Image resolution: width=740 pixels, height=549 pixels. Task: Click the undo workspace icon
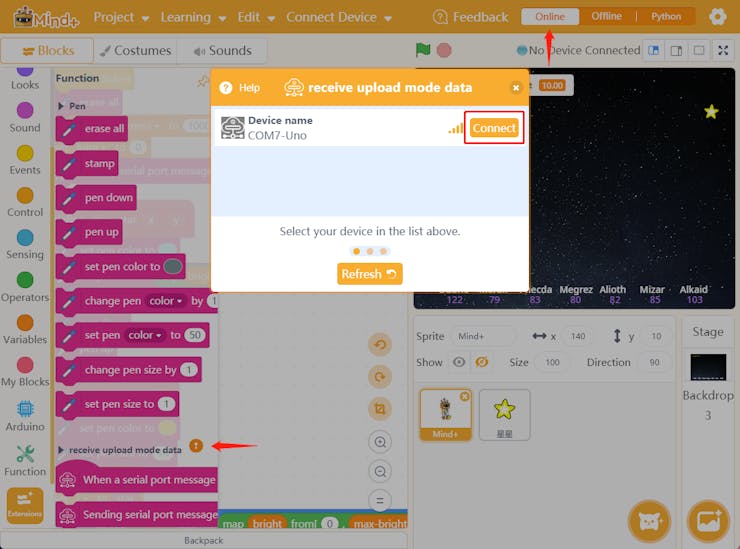tap(380, 345)
